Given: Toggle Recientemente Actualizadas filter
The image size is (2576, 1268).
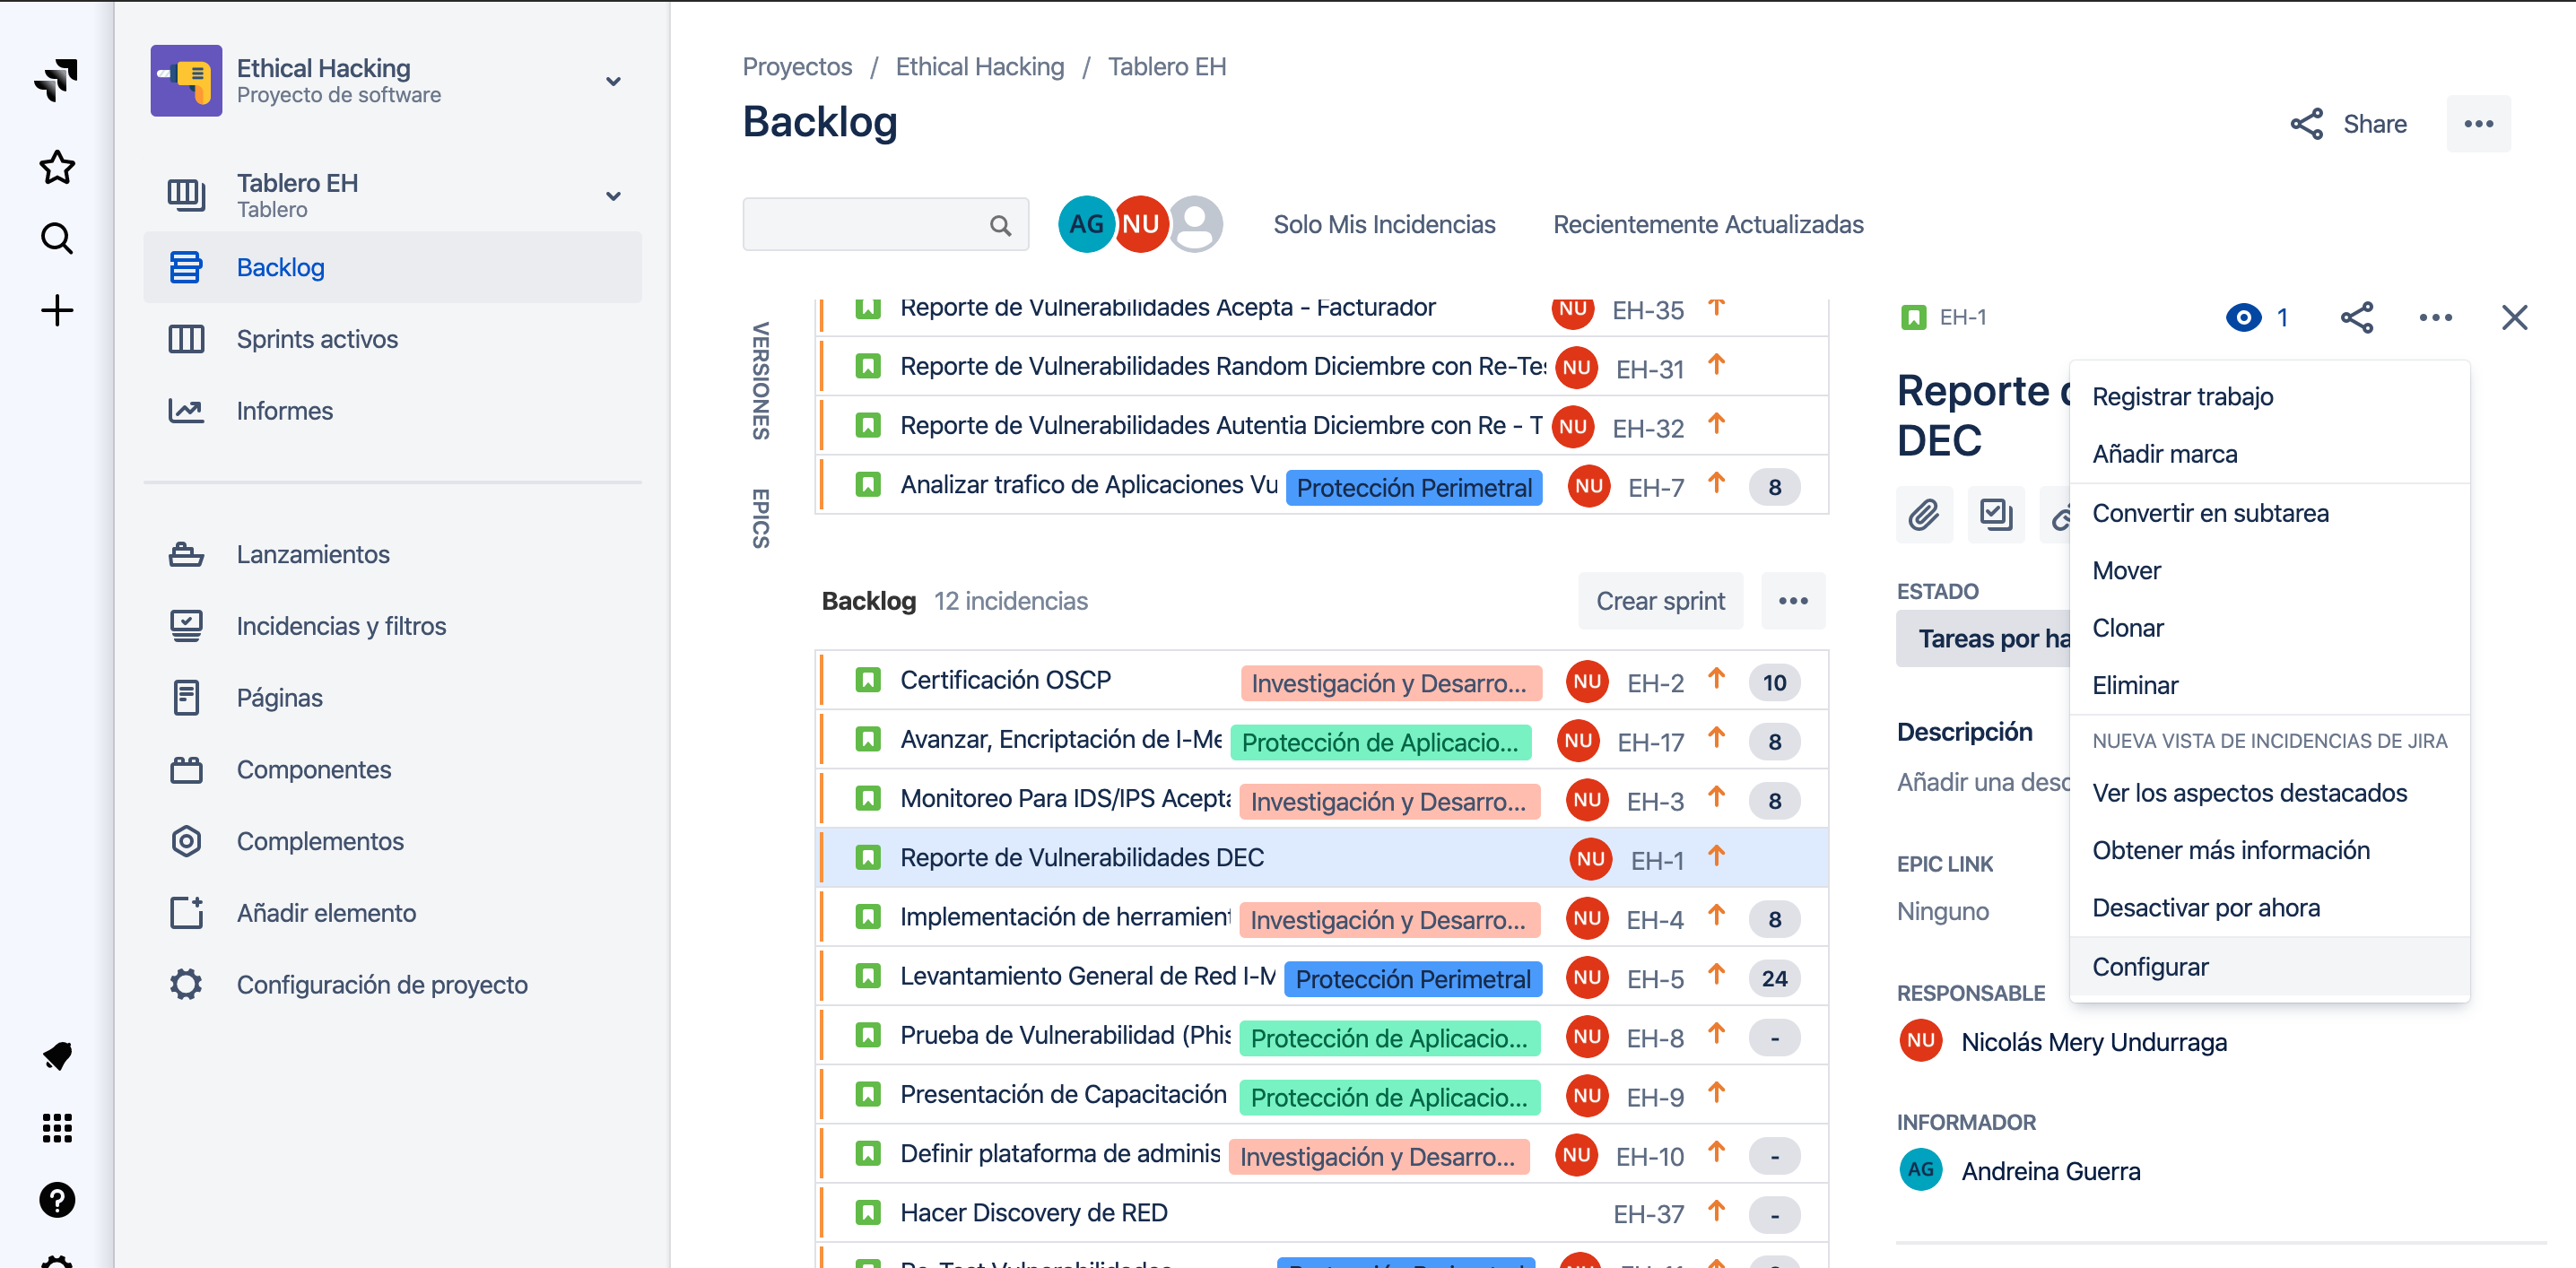Looking at the screenshot, I should point(1709,223).
